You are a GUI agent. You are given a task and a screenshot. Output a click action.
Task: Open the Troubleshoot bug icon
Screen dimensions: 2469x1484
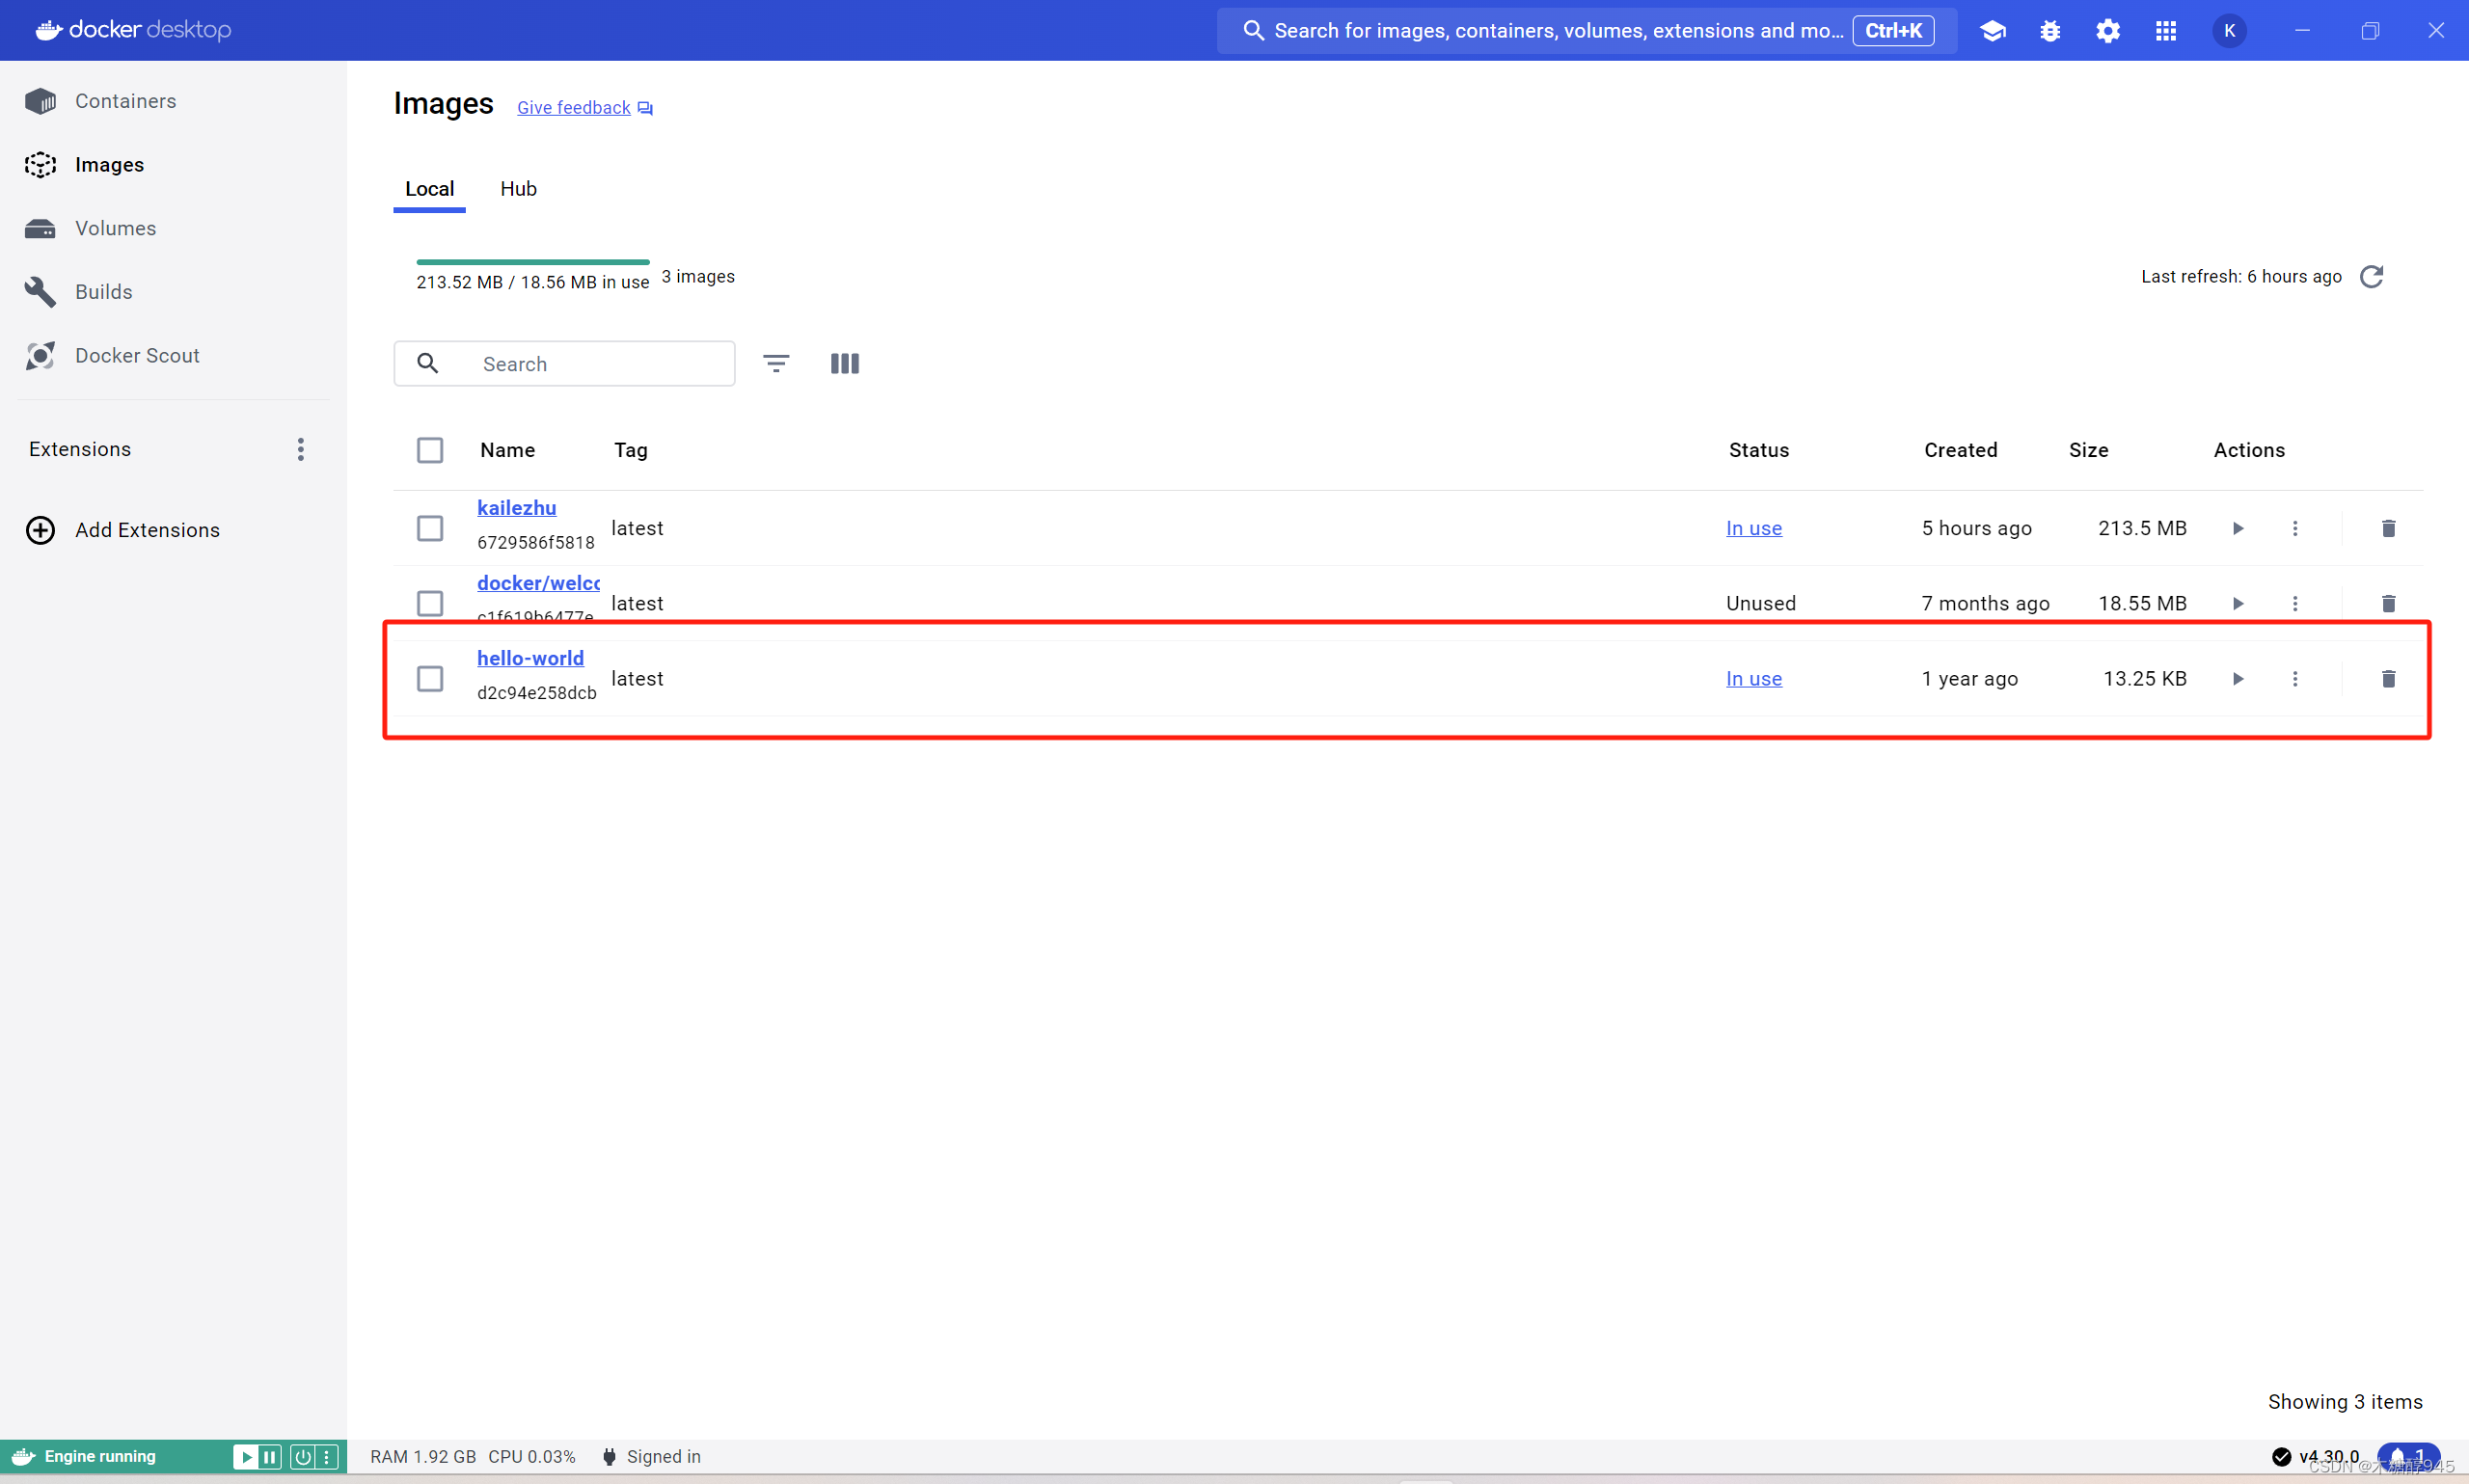(x=2050, y=31)
